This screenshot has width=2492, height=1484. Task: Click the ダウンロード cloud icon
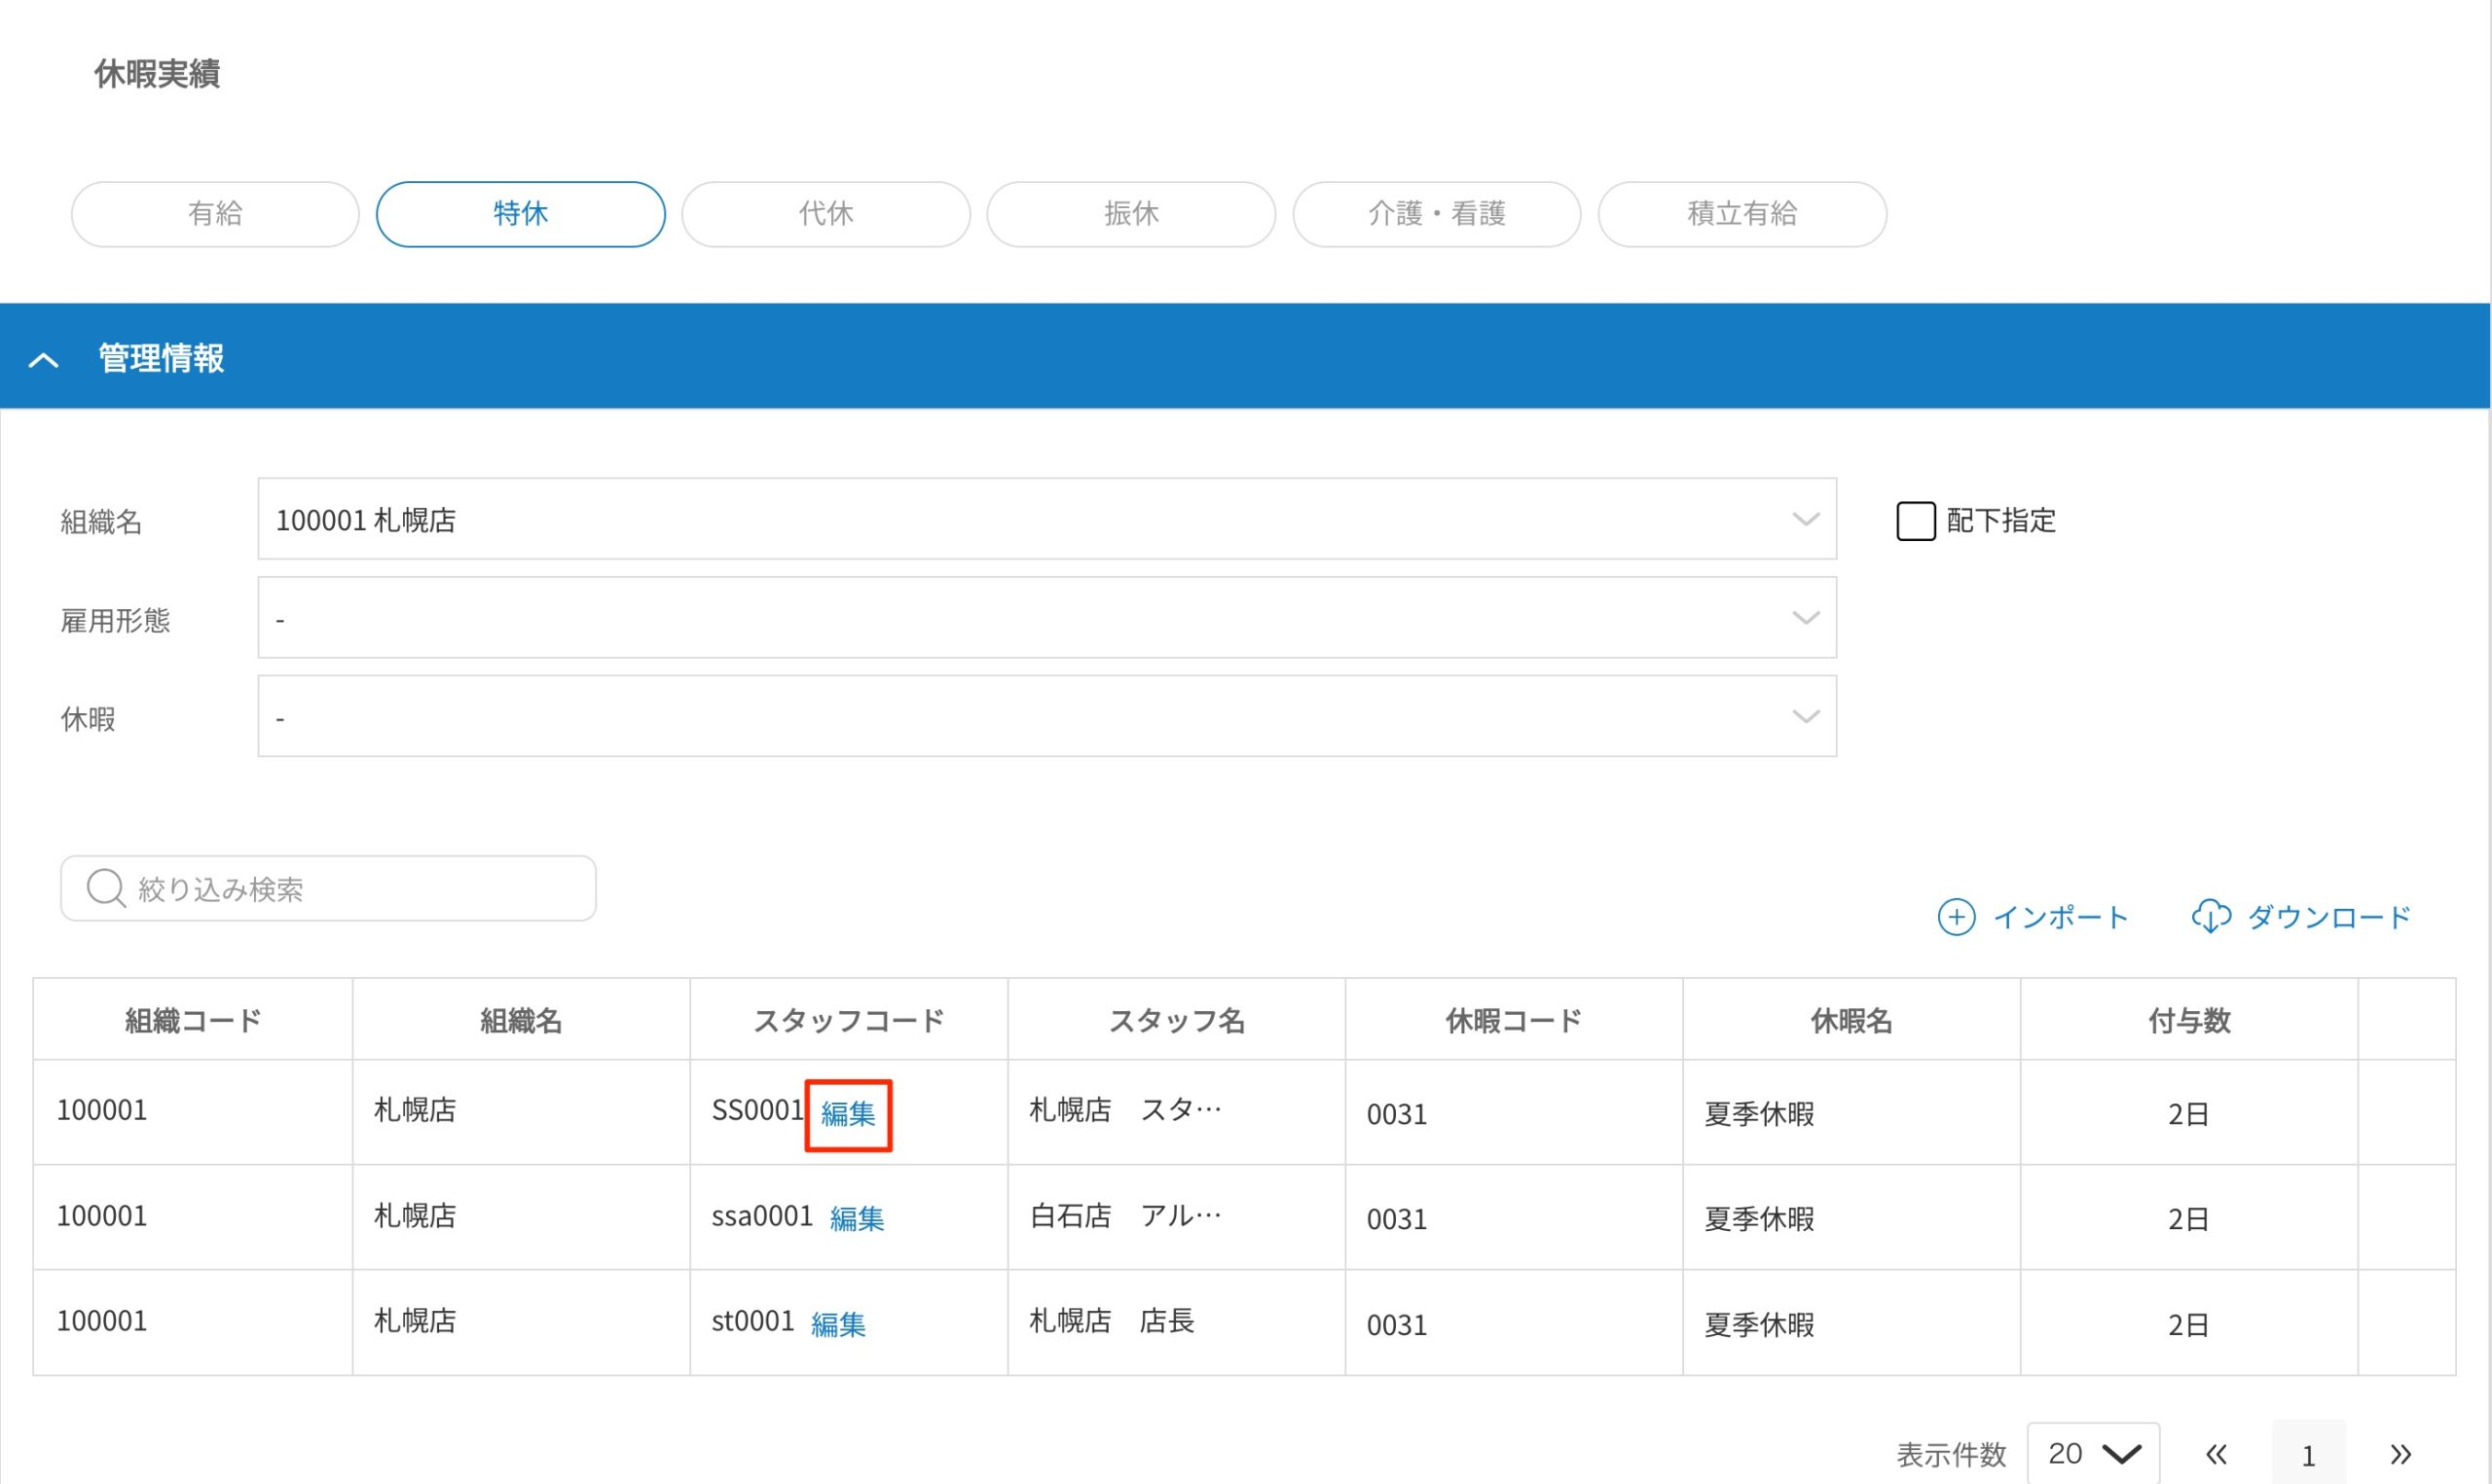click(2213, 916)
